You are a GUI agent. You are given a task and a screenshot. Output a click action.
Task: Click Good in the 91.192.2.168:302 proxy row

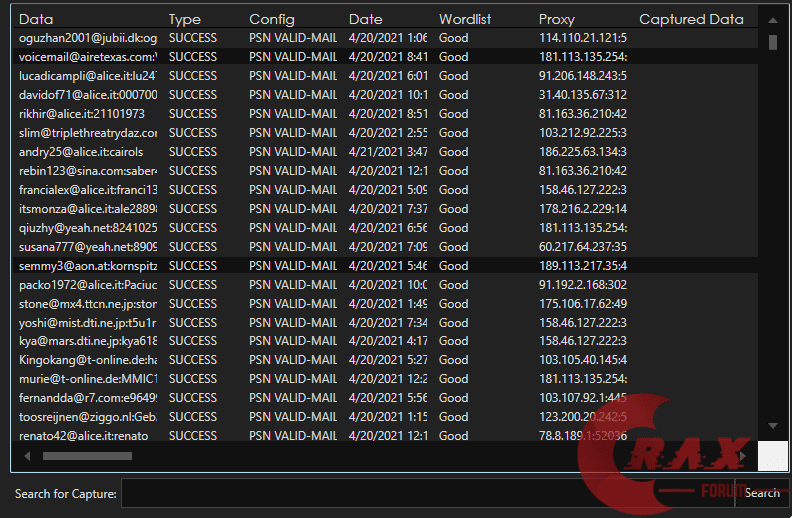click(x=454, y=285)
